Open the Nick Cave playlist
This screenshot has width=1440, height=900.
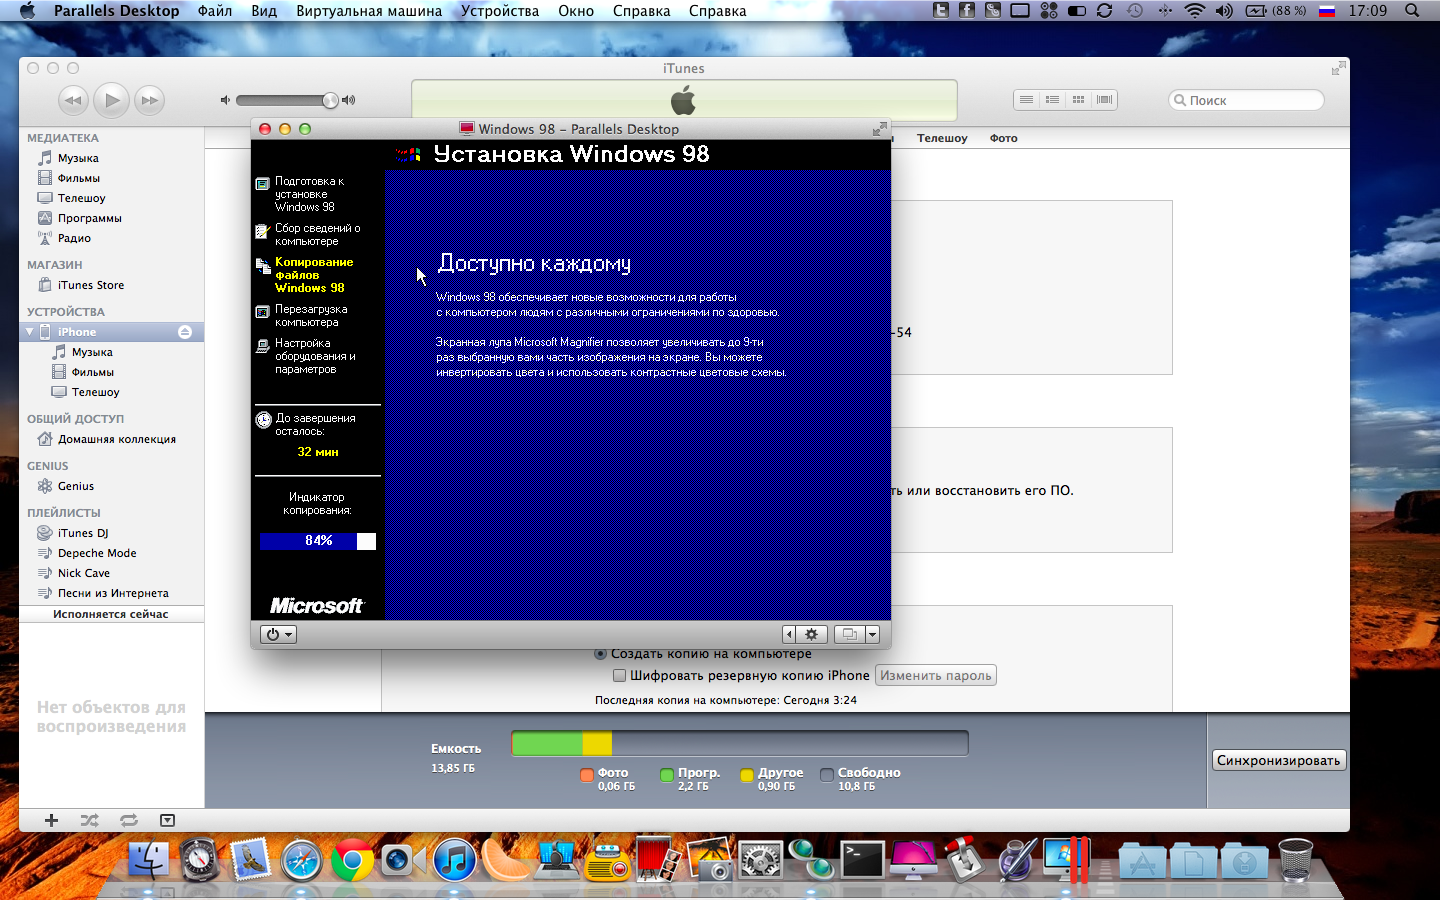click(x=84, y=573)
